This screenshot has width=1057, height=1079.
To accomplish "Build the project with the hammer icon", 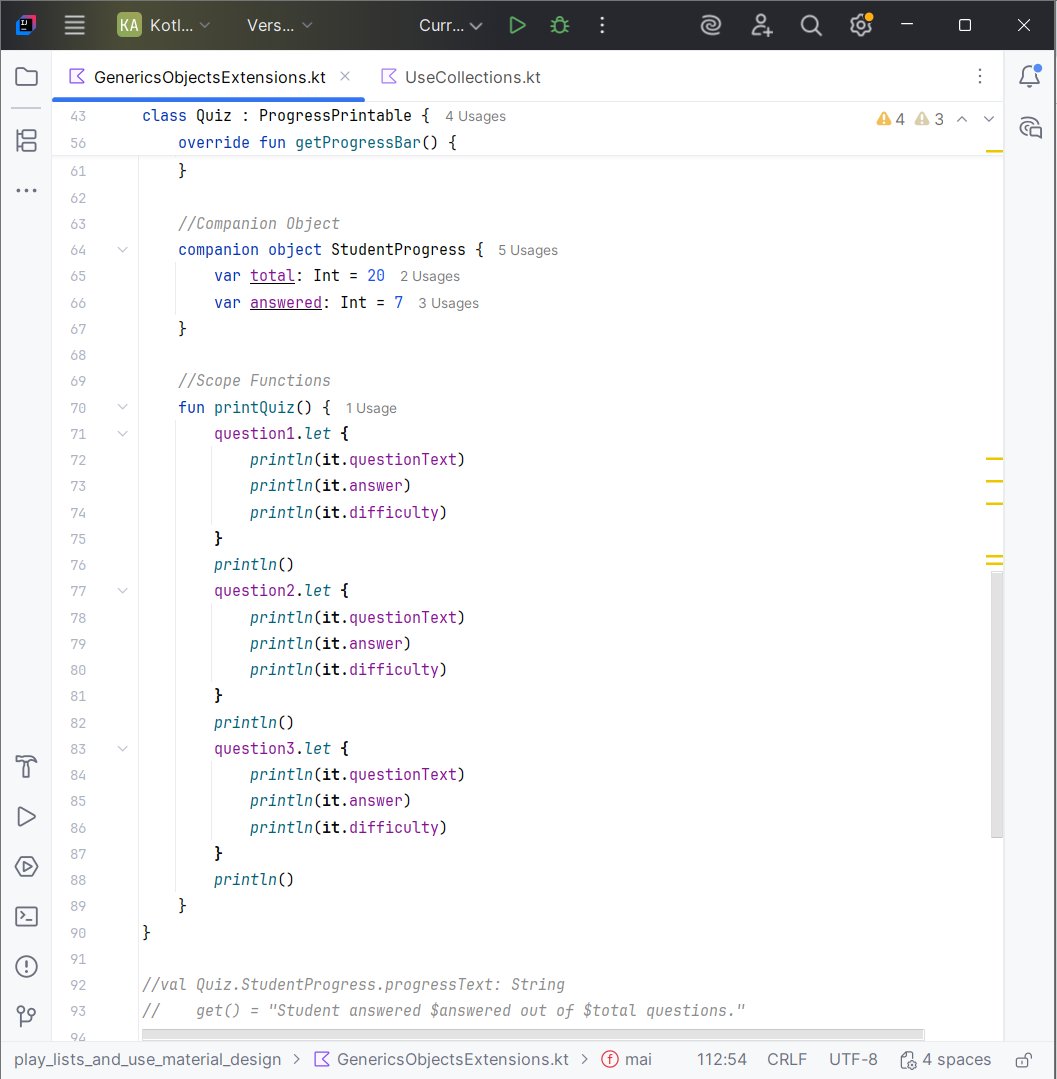I will coord(26,766).
